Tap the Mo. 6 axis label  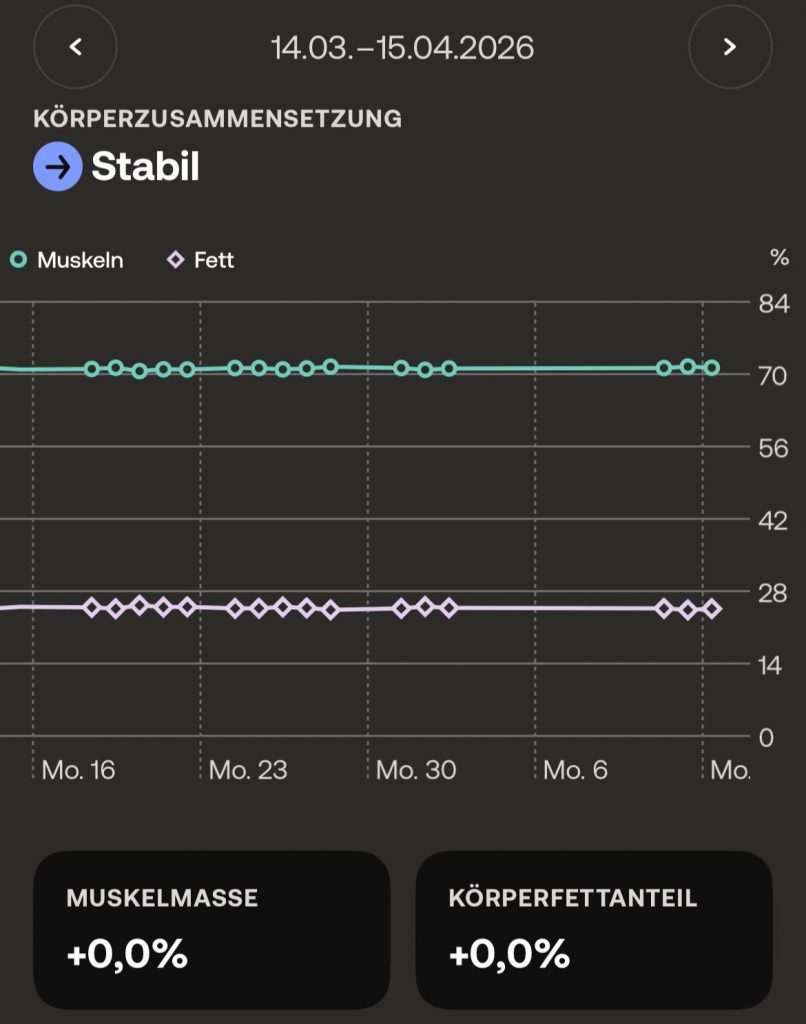[x=575, y=771]
